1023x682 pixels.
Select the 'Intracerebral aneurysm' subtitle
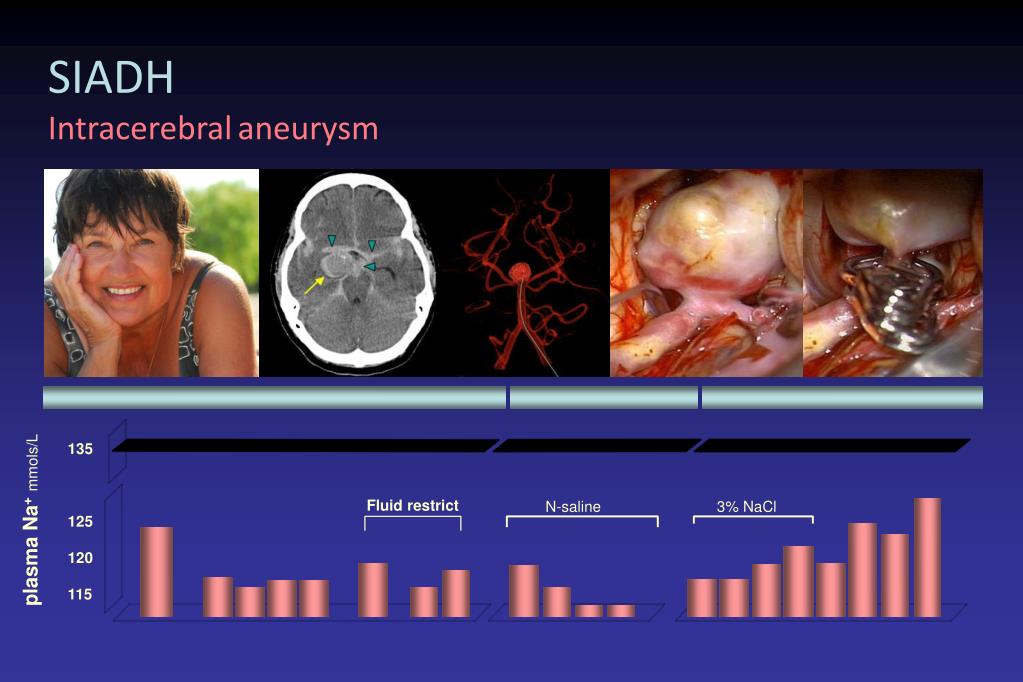pyautogui.click(x=213, y=129)
